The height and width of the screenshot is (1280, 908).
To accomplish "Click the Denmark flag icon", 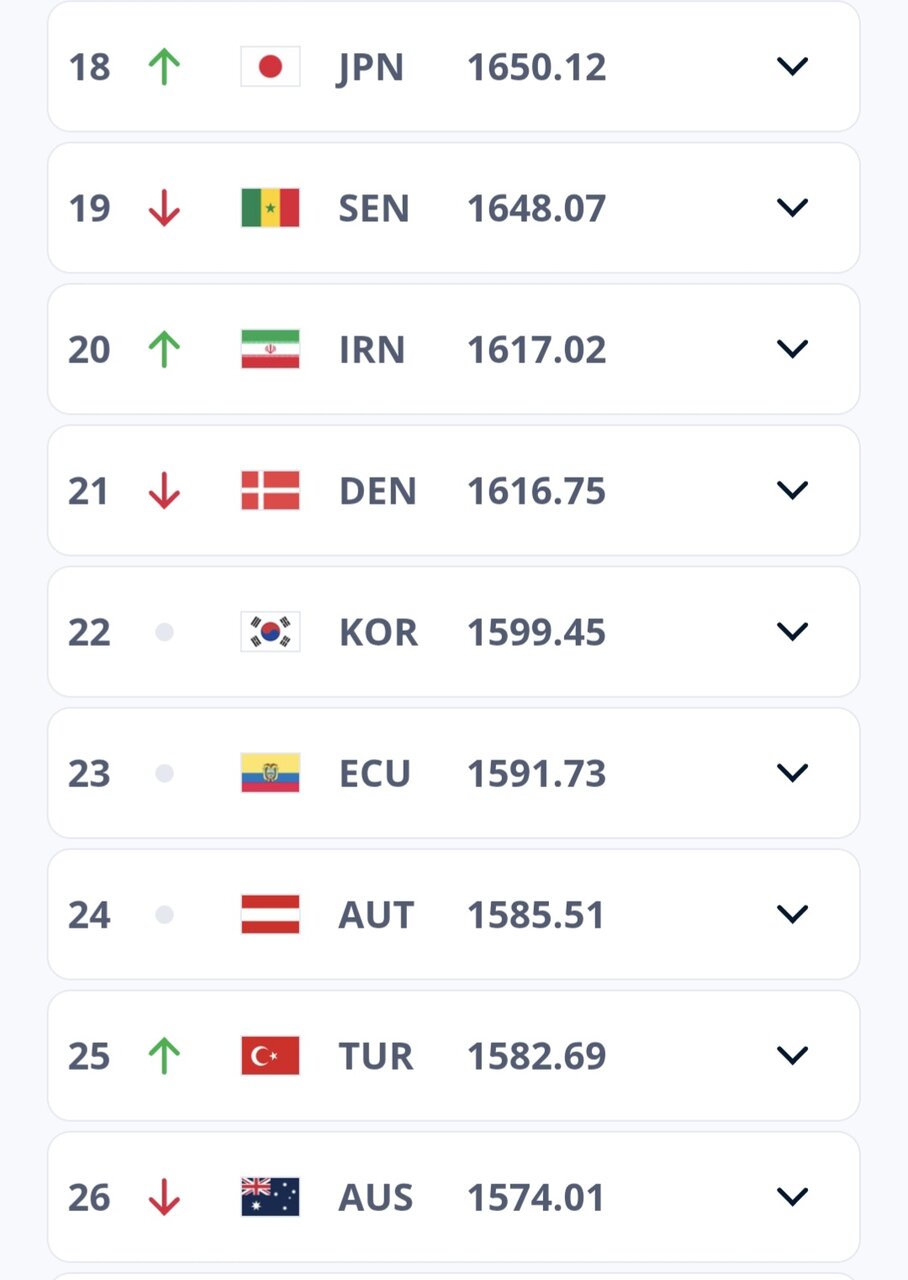I will (x=268, y=490).
